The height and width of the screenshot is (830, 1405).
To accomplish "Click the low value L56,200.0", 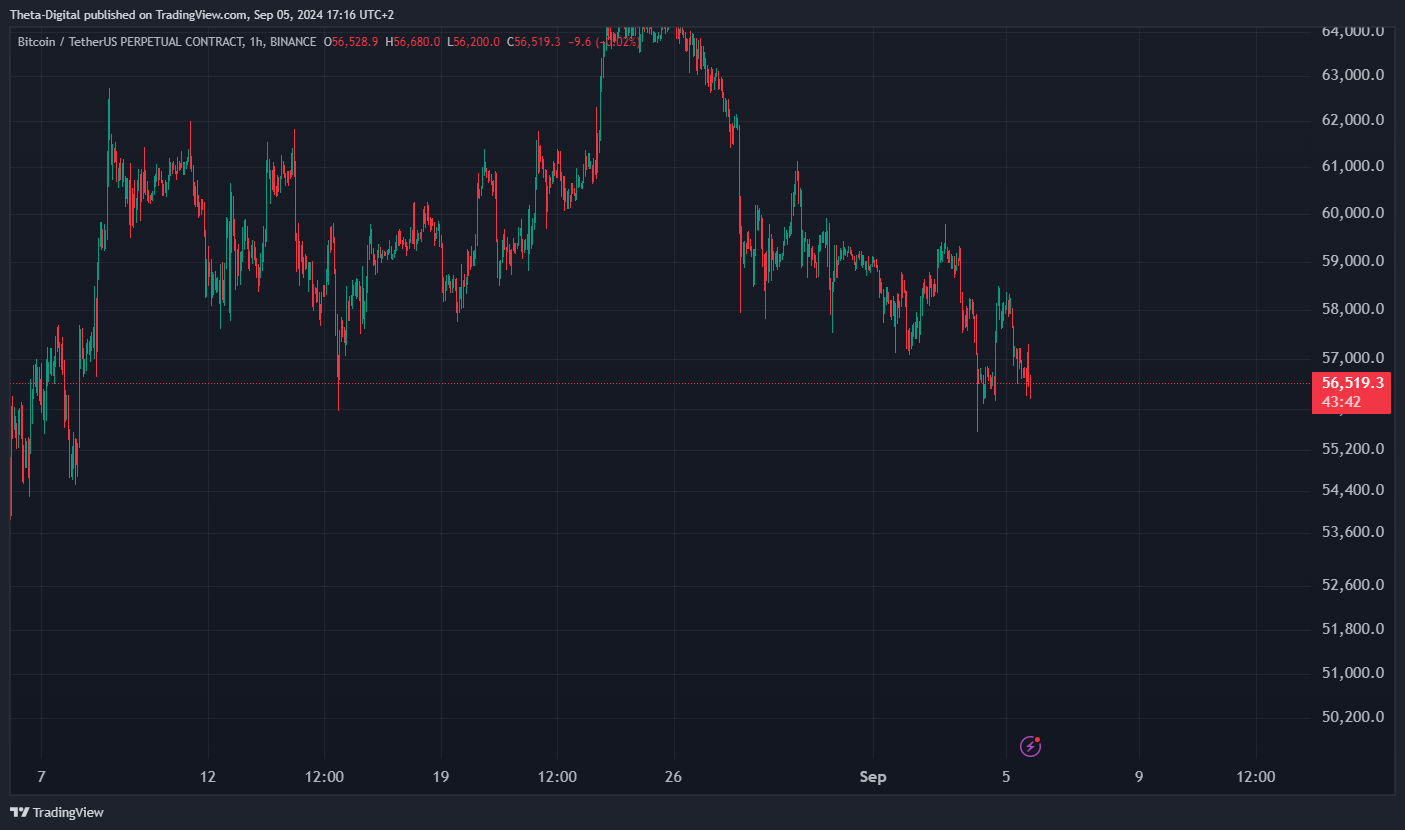I will [473, 42].
